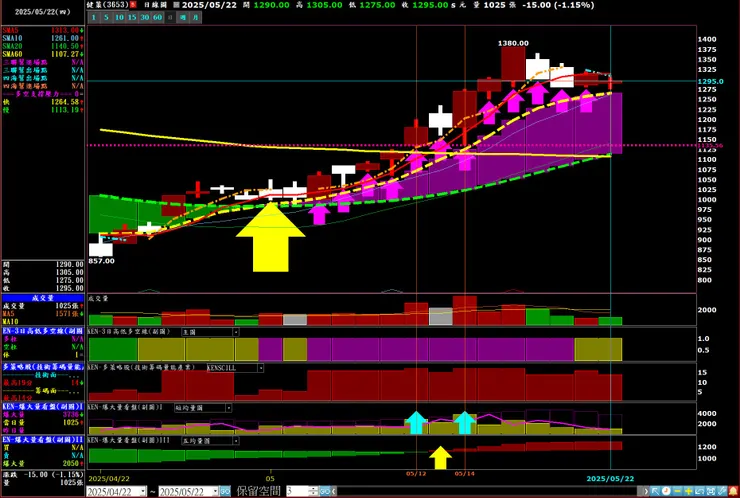Click the 健策(3653) stock name in header
This screenshot has height=498, width=740.
[x=108, y=5]
